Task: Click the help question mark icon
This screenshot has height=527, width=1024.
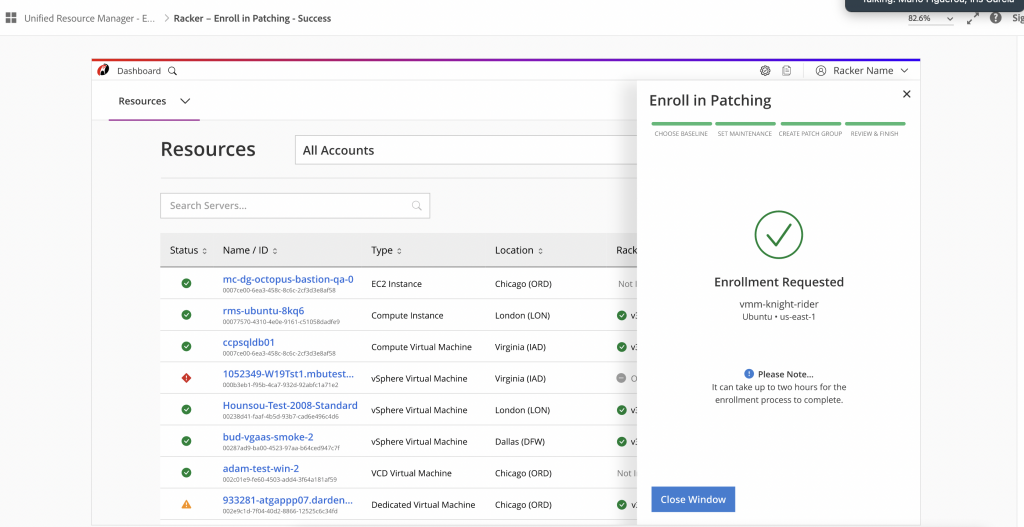Action: point(995,18)
